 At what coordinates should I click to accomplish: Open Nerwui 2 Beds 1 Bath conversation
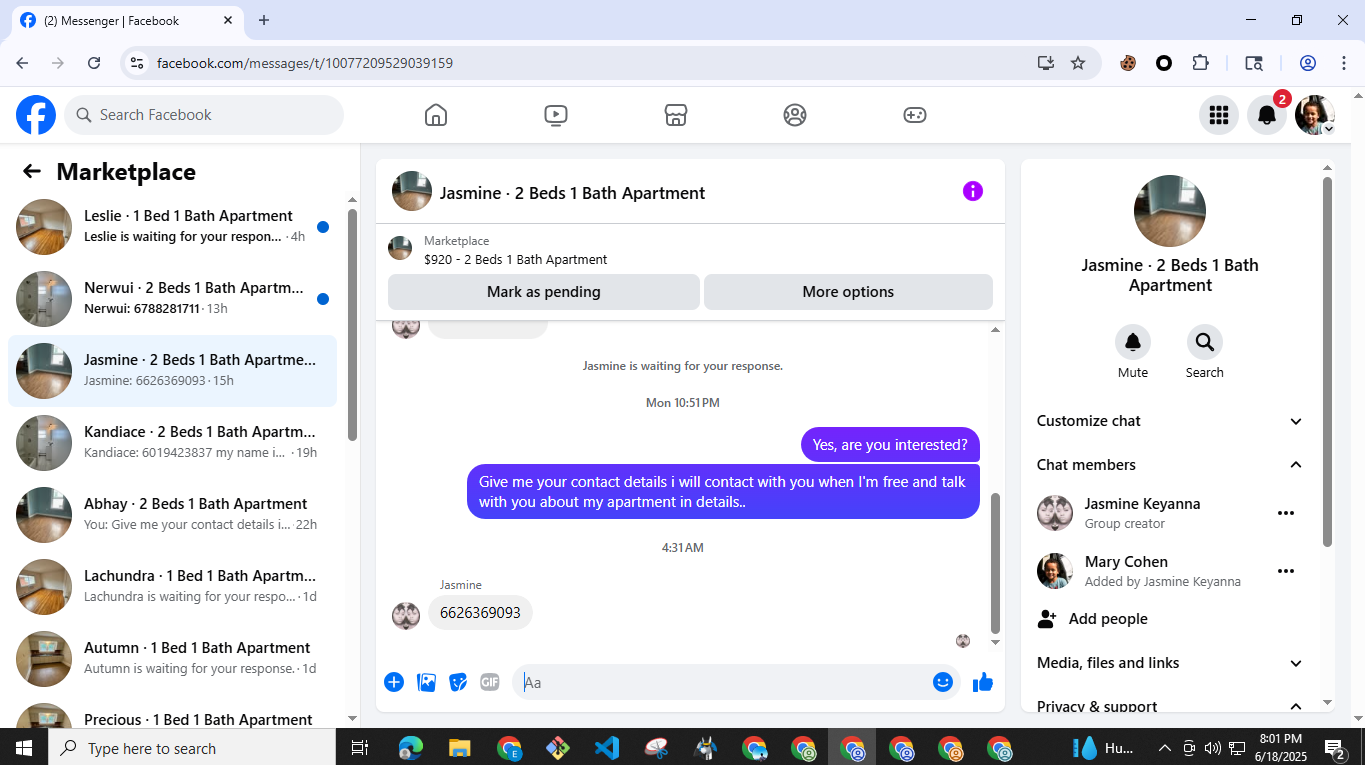pyautogui.click(x=172, y=299)
